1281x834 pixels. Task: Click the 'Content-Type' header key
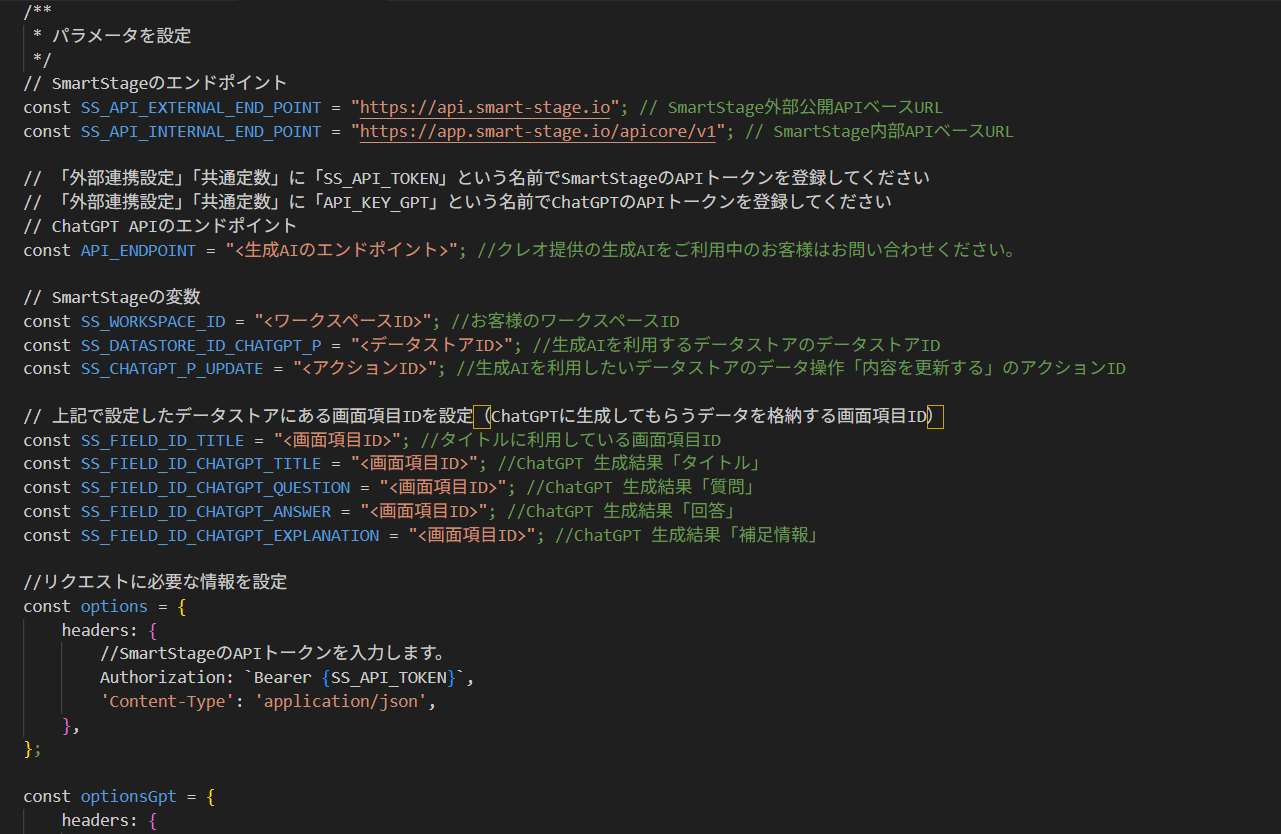167,702
